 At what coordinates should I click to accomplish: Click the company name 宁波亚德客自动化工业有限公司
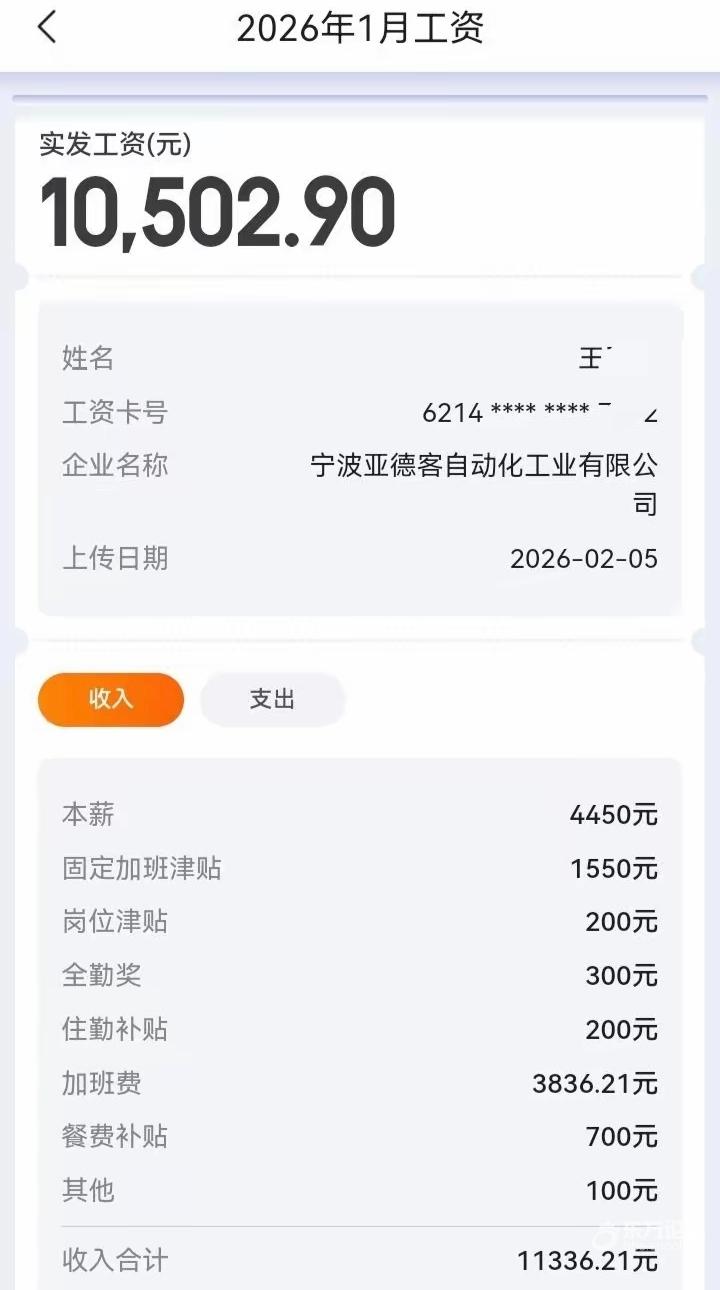484,466
